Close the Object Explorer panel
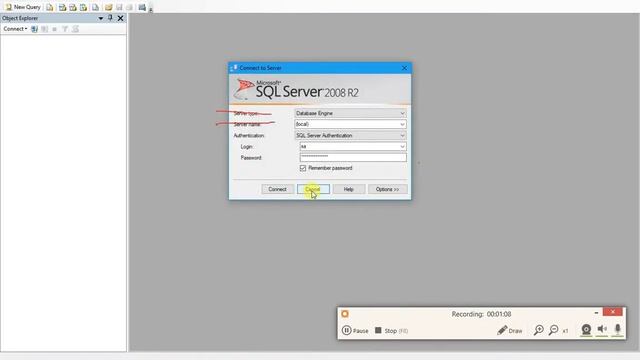This screenshot has height=360, width=640. tap(120, 18)
